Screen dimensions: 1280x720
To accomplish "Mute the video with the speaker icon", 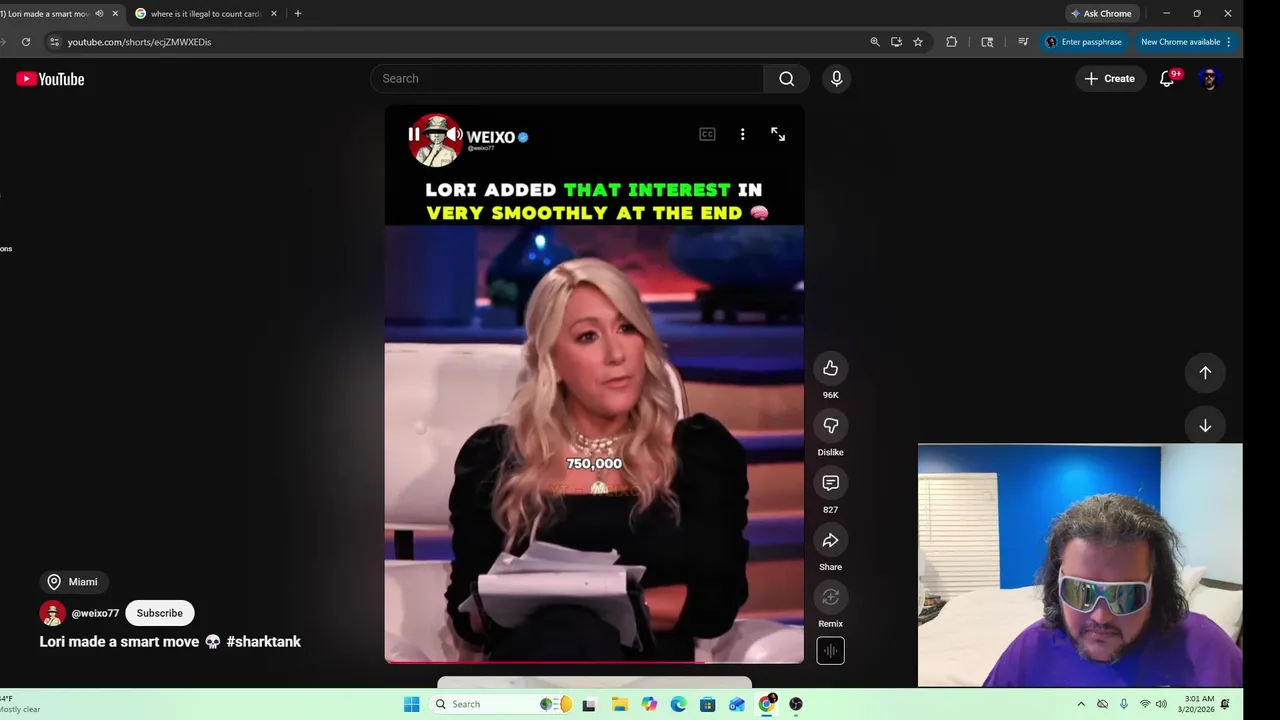I will pos(454,134).
